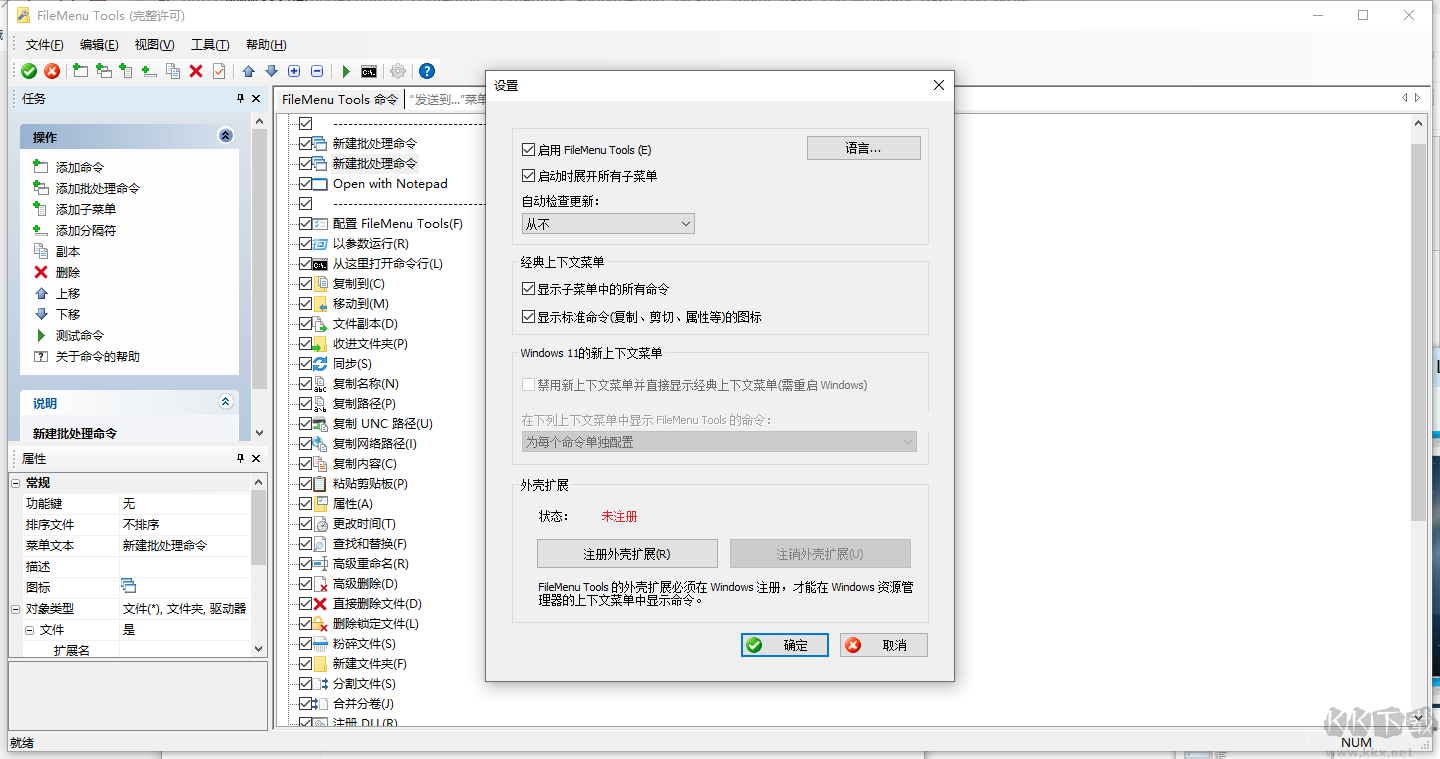1440x759 pixels.
Task: Click the blue help question mark icon
Action: pos(426,71)
